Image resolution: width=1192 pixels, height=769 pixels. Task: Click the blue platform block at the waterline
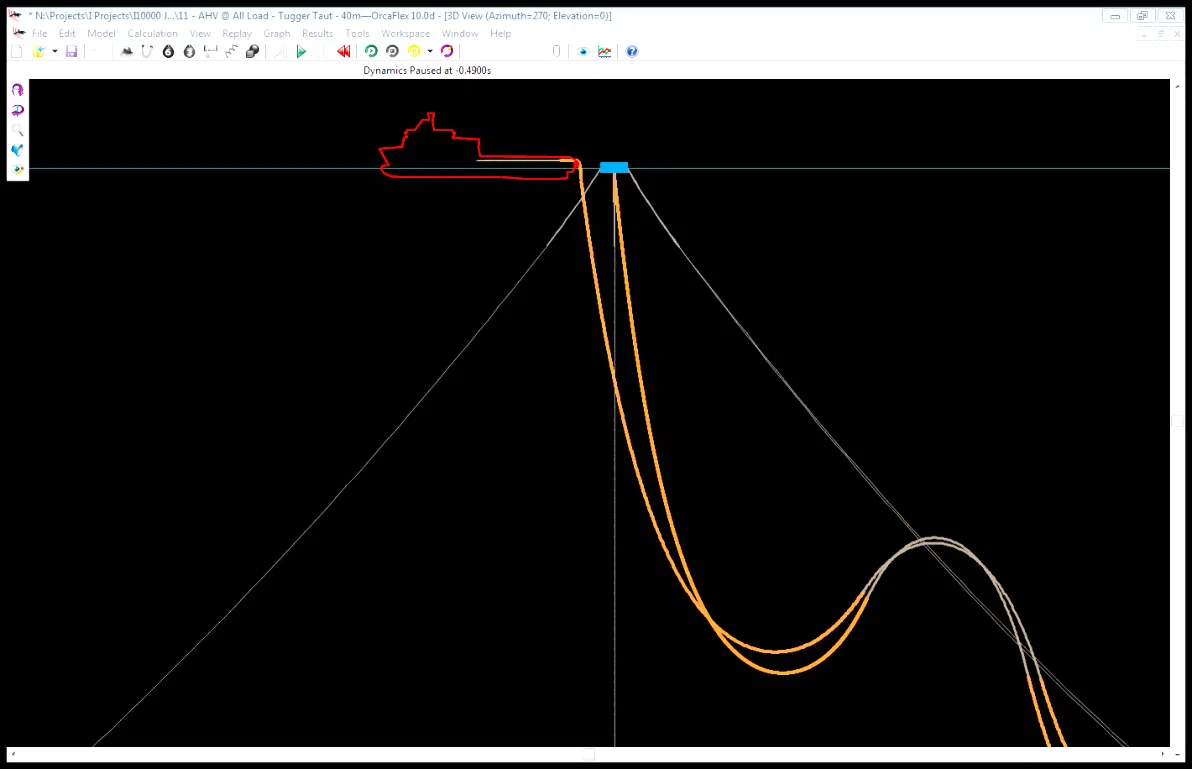[x=613, y=167]
